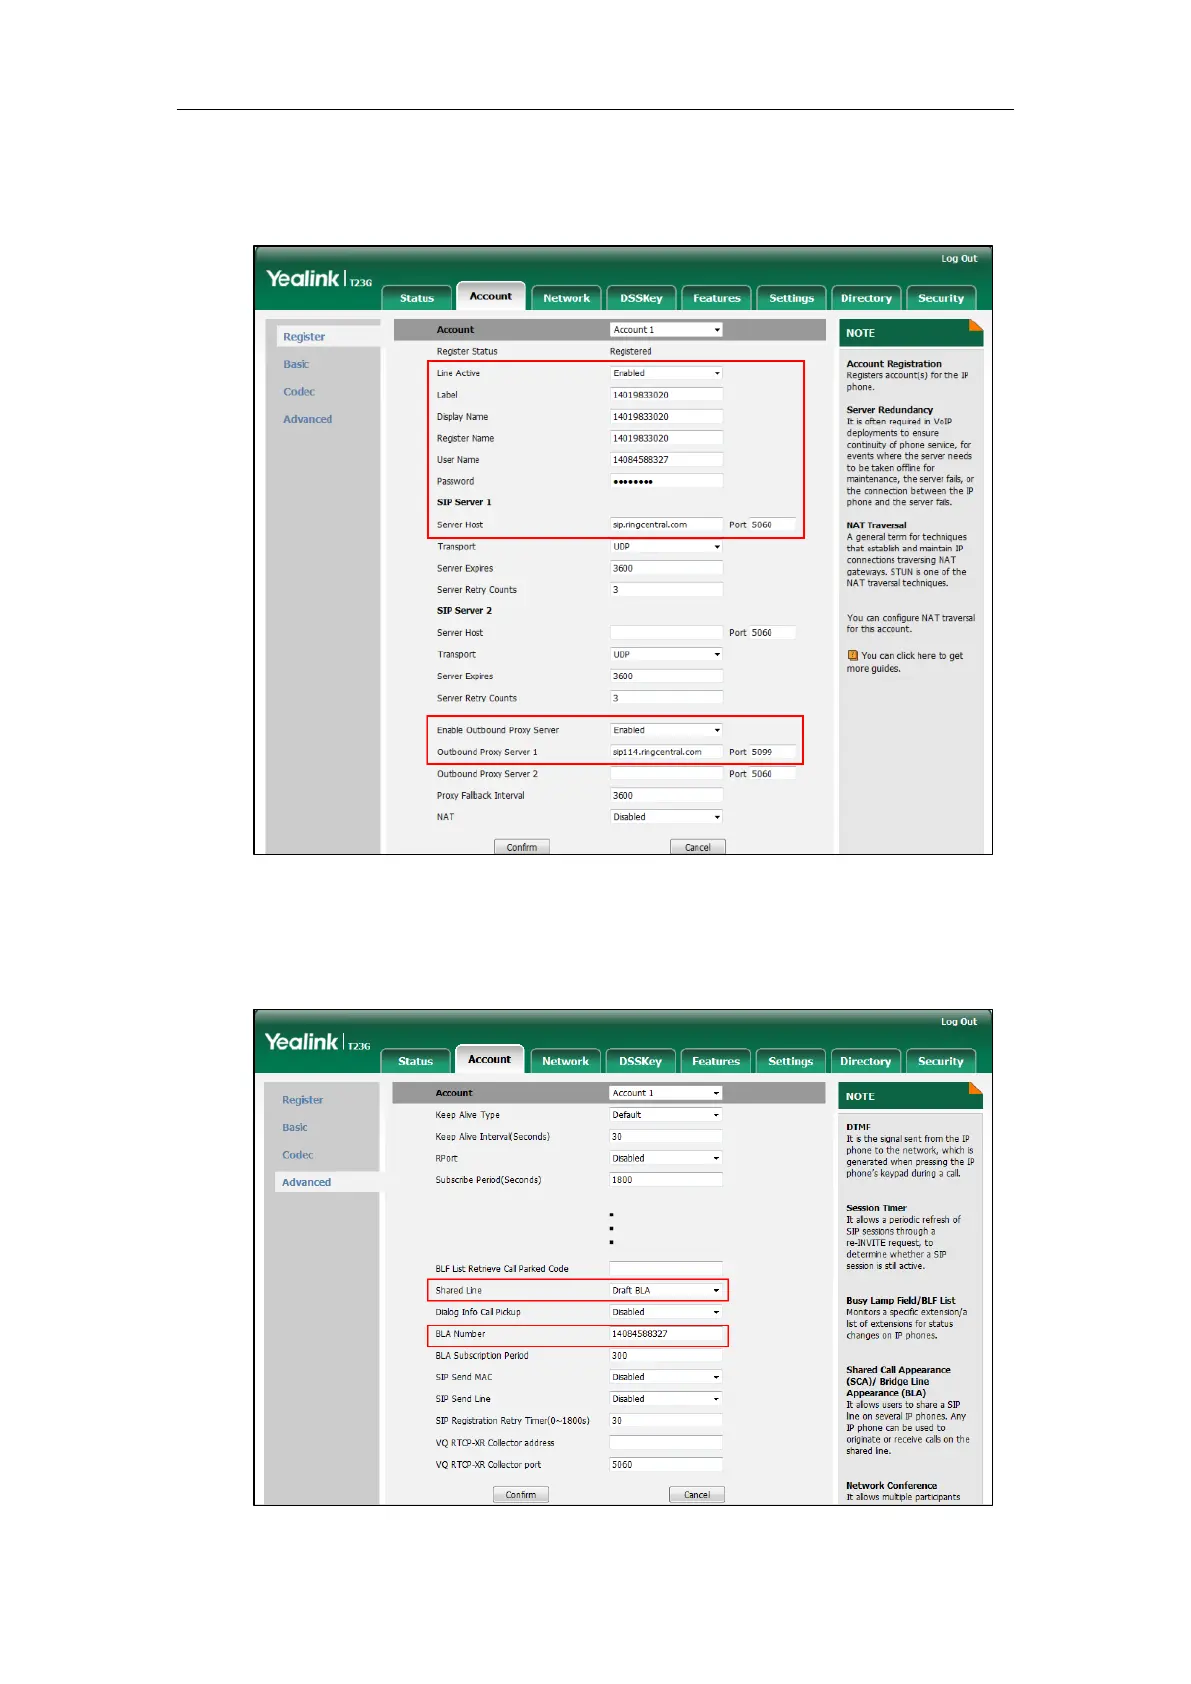Open Enable Outbound Proxy Server dropdown
The height and width of the screenshot is (1684, 1191).
point(666,730)
